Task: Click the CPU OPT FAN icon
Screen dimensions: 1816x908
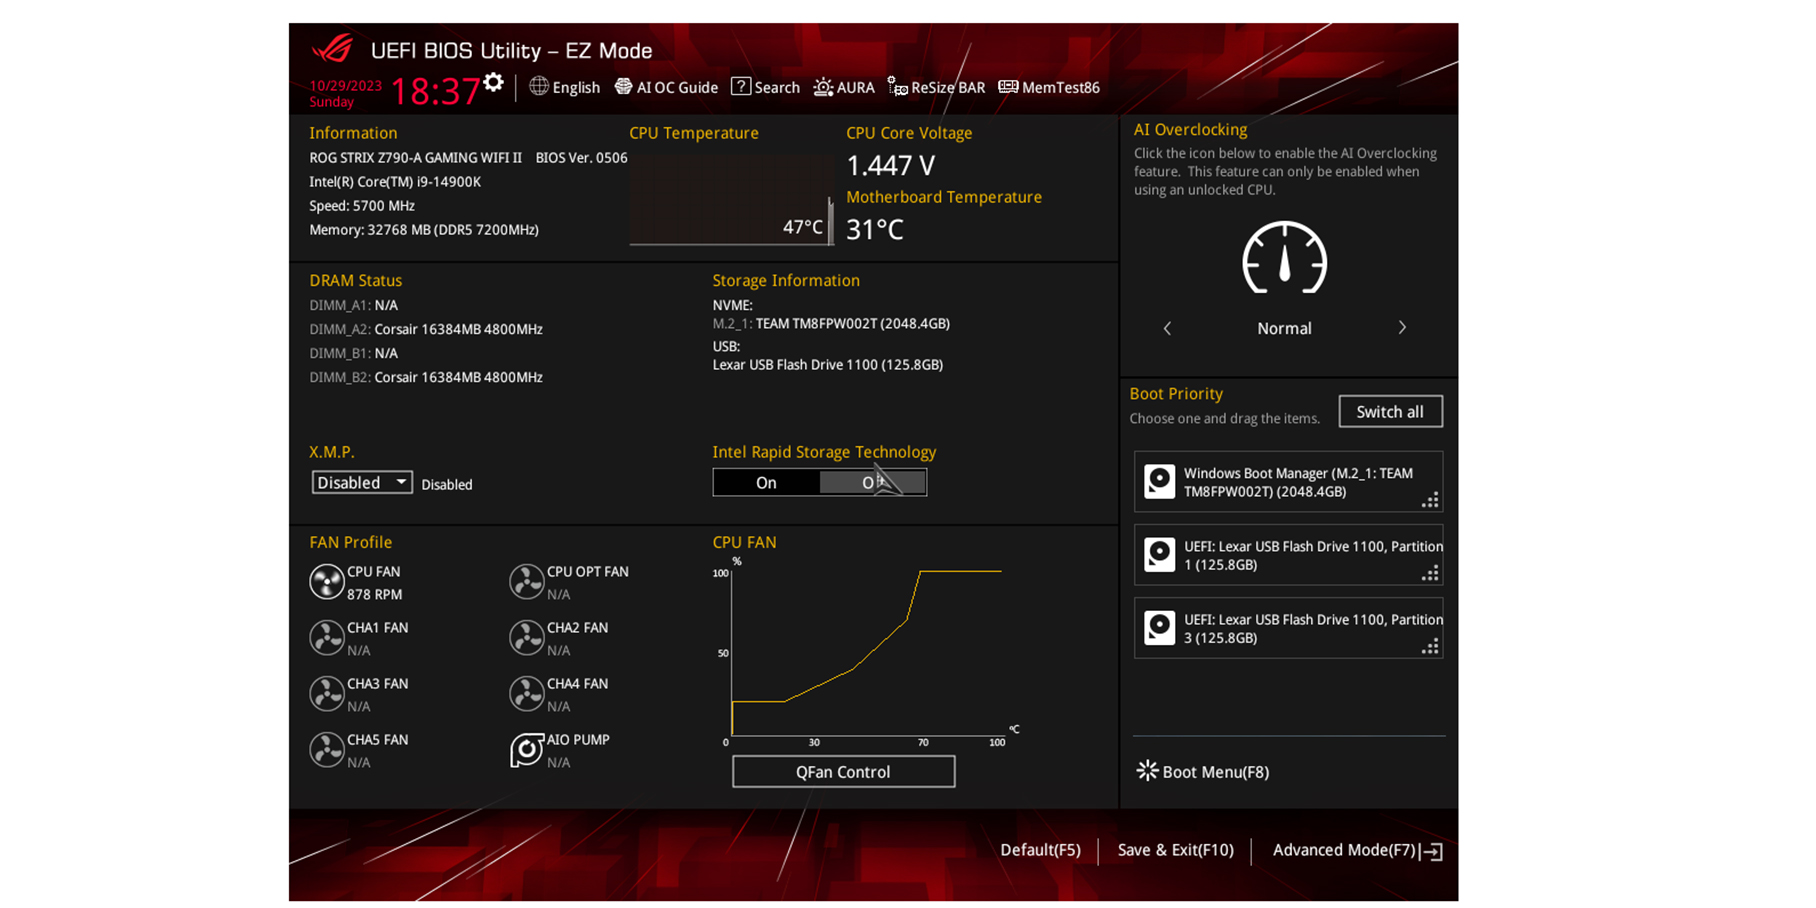Action: click(x=527, y=581)
